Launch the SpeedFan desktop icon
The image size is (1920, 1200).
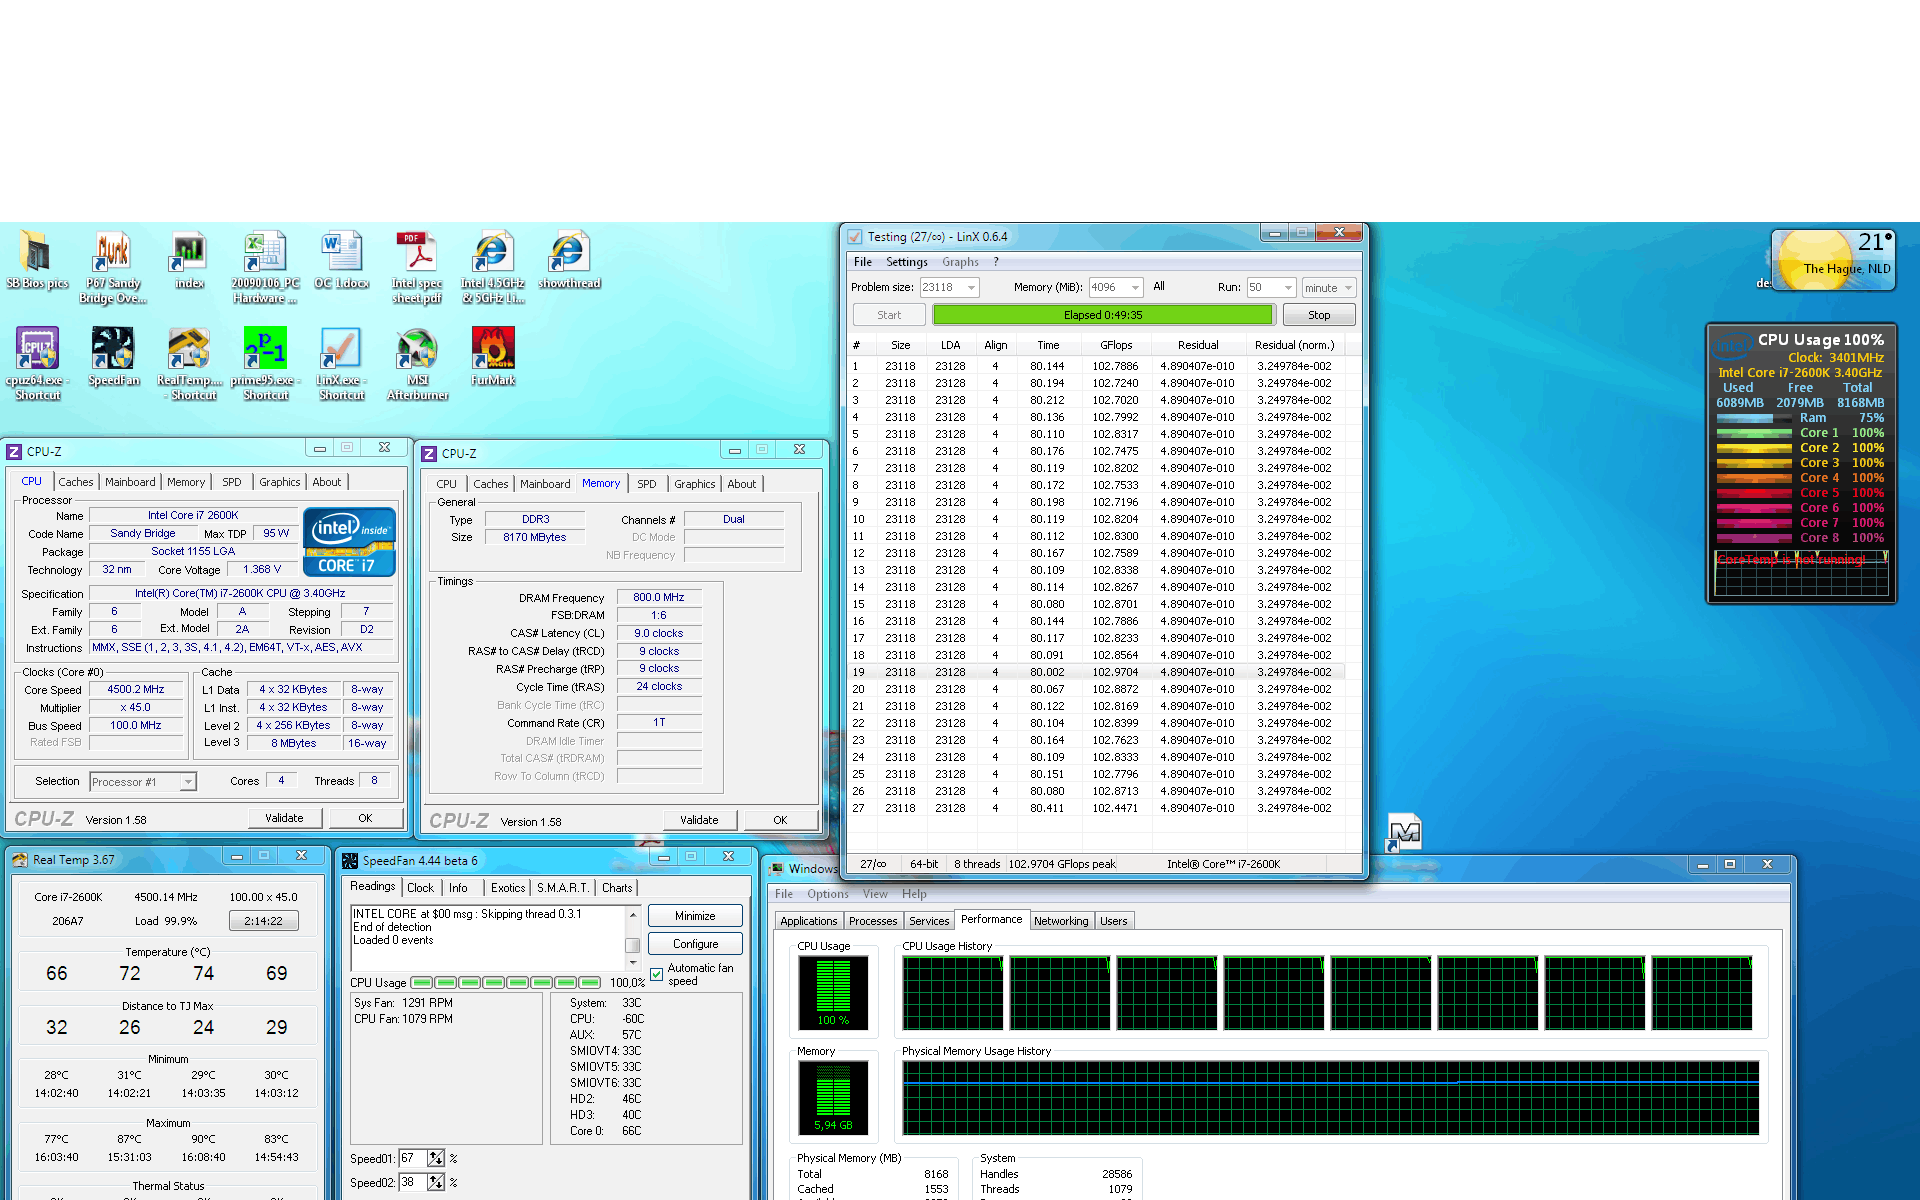pos(112,348)
